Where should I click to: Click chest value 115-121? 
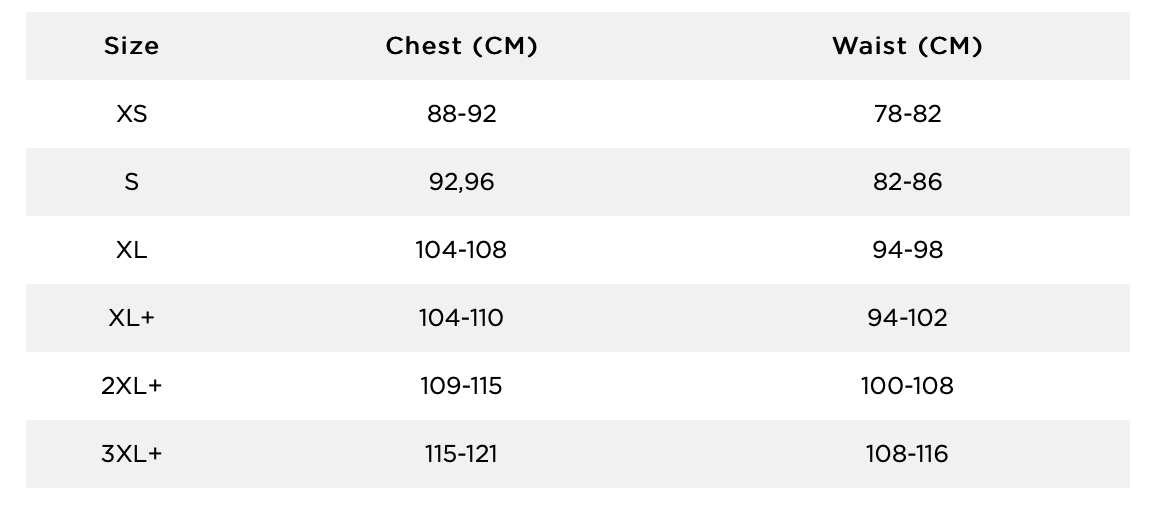tap(461, 454)
